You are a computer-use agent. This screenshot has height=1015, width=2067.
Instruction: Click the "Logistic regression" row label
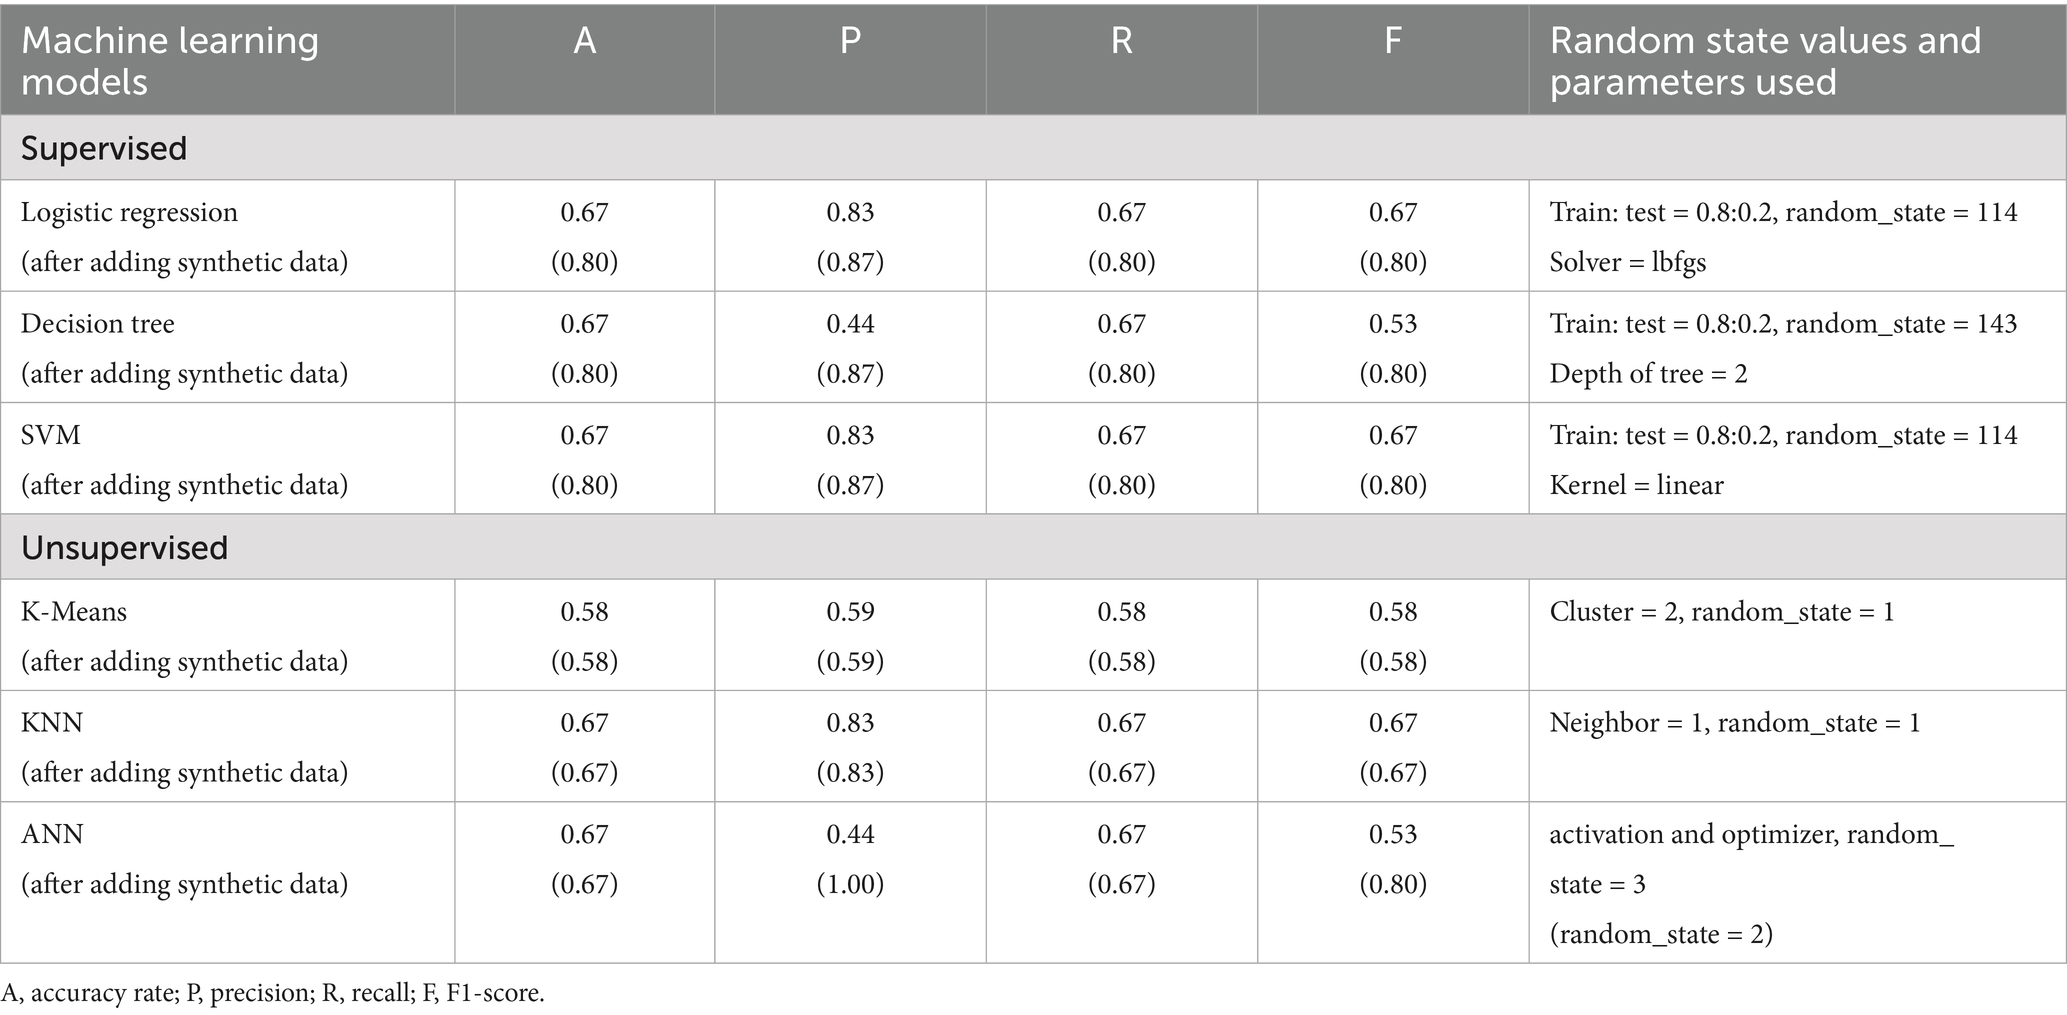[129, 212]
